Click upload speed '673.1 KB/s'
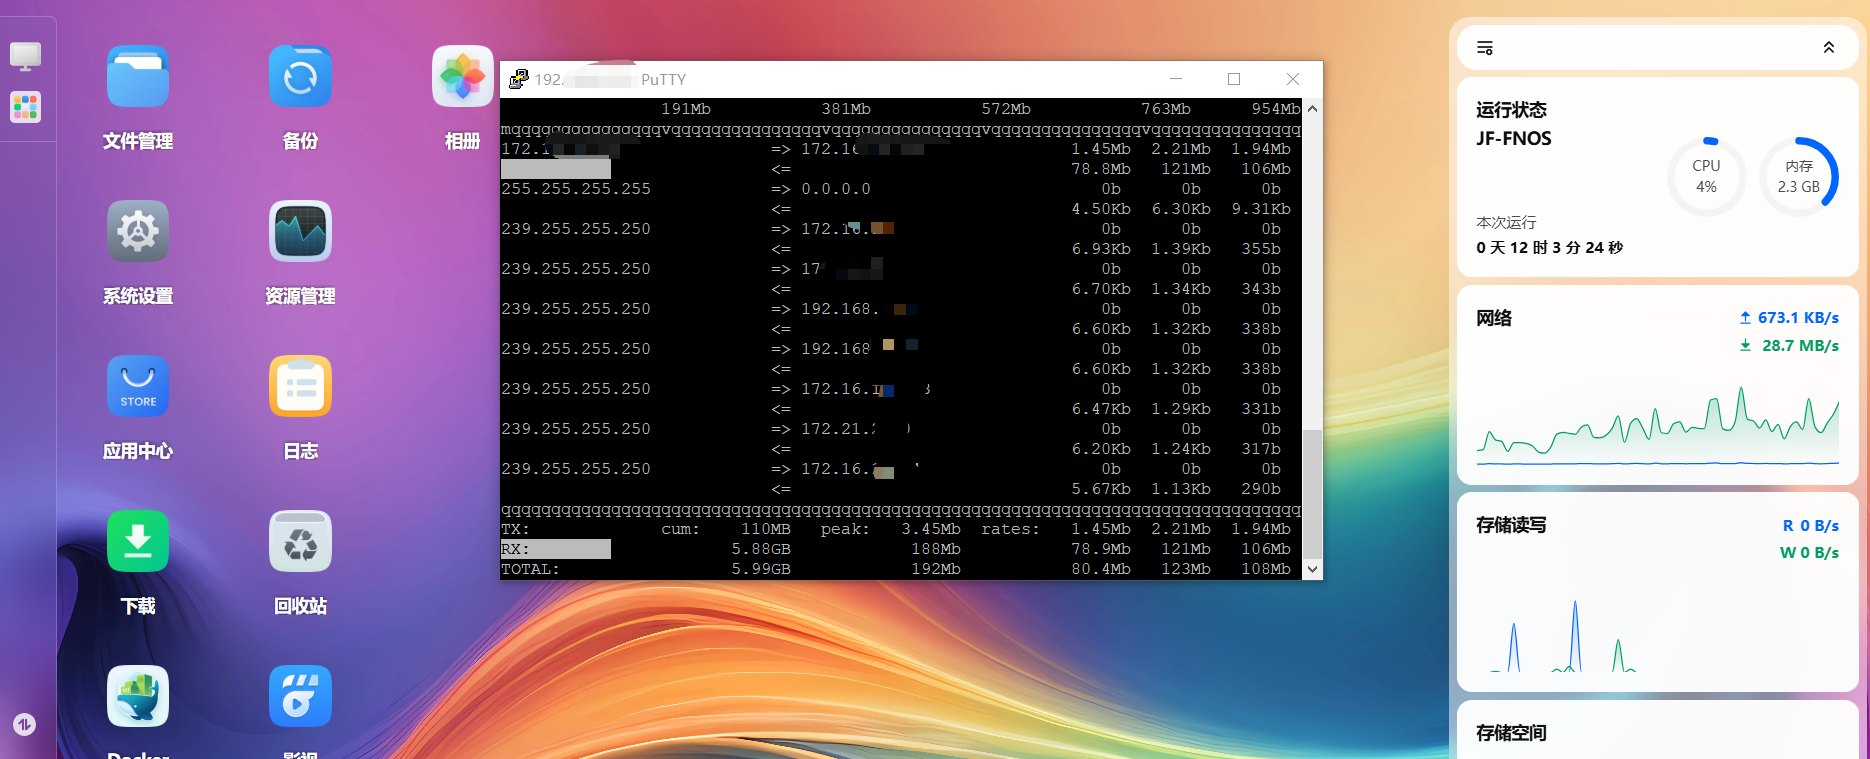The image size is (1870, 759). (x=1798, y=317)
